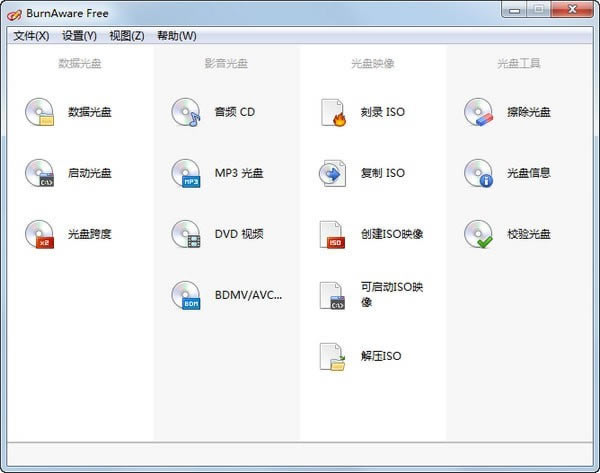Click the 刻录 ISO text label
The height and width of the screenshot is (473, 600).
(383, 112)
